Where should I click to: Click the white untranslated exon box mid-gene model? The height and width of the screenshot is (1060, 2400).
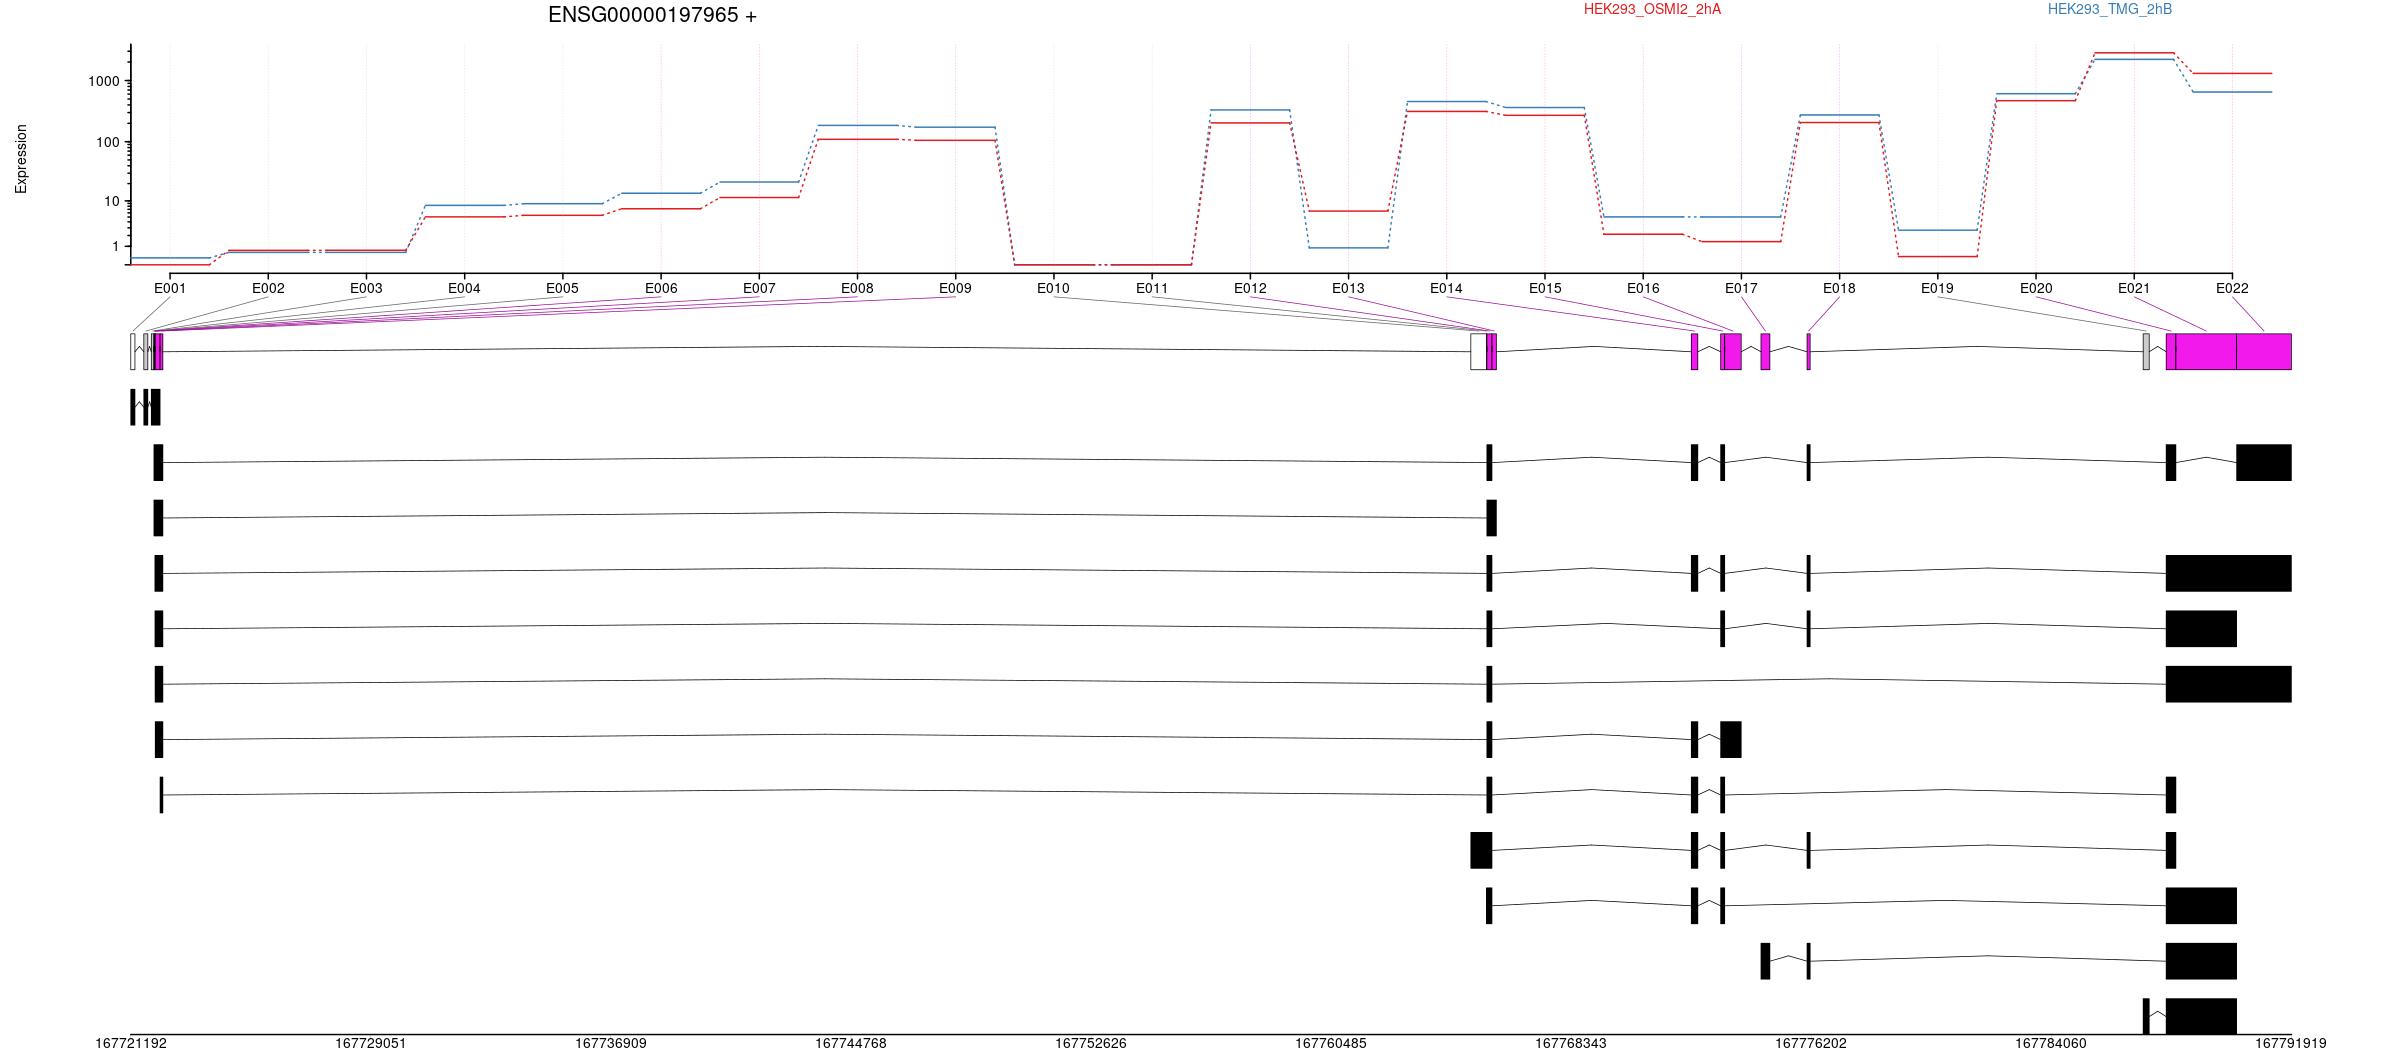click(x=1478, y=352)
